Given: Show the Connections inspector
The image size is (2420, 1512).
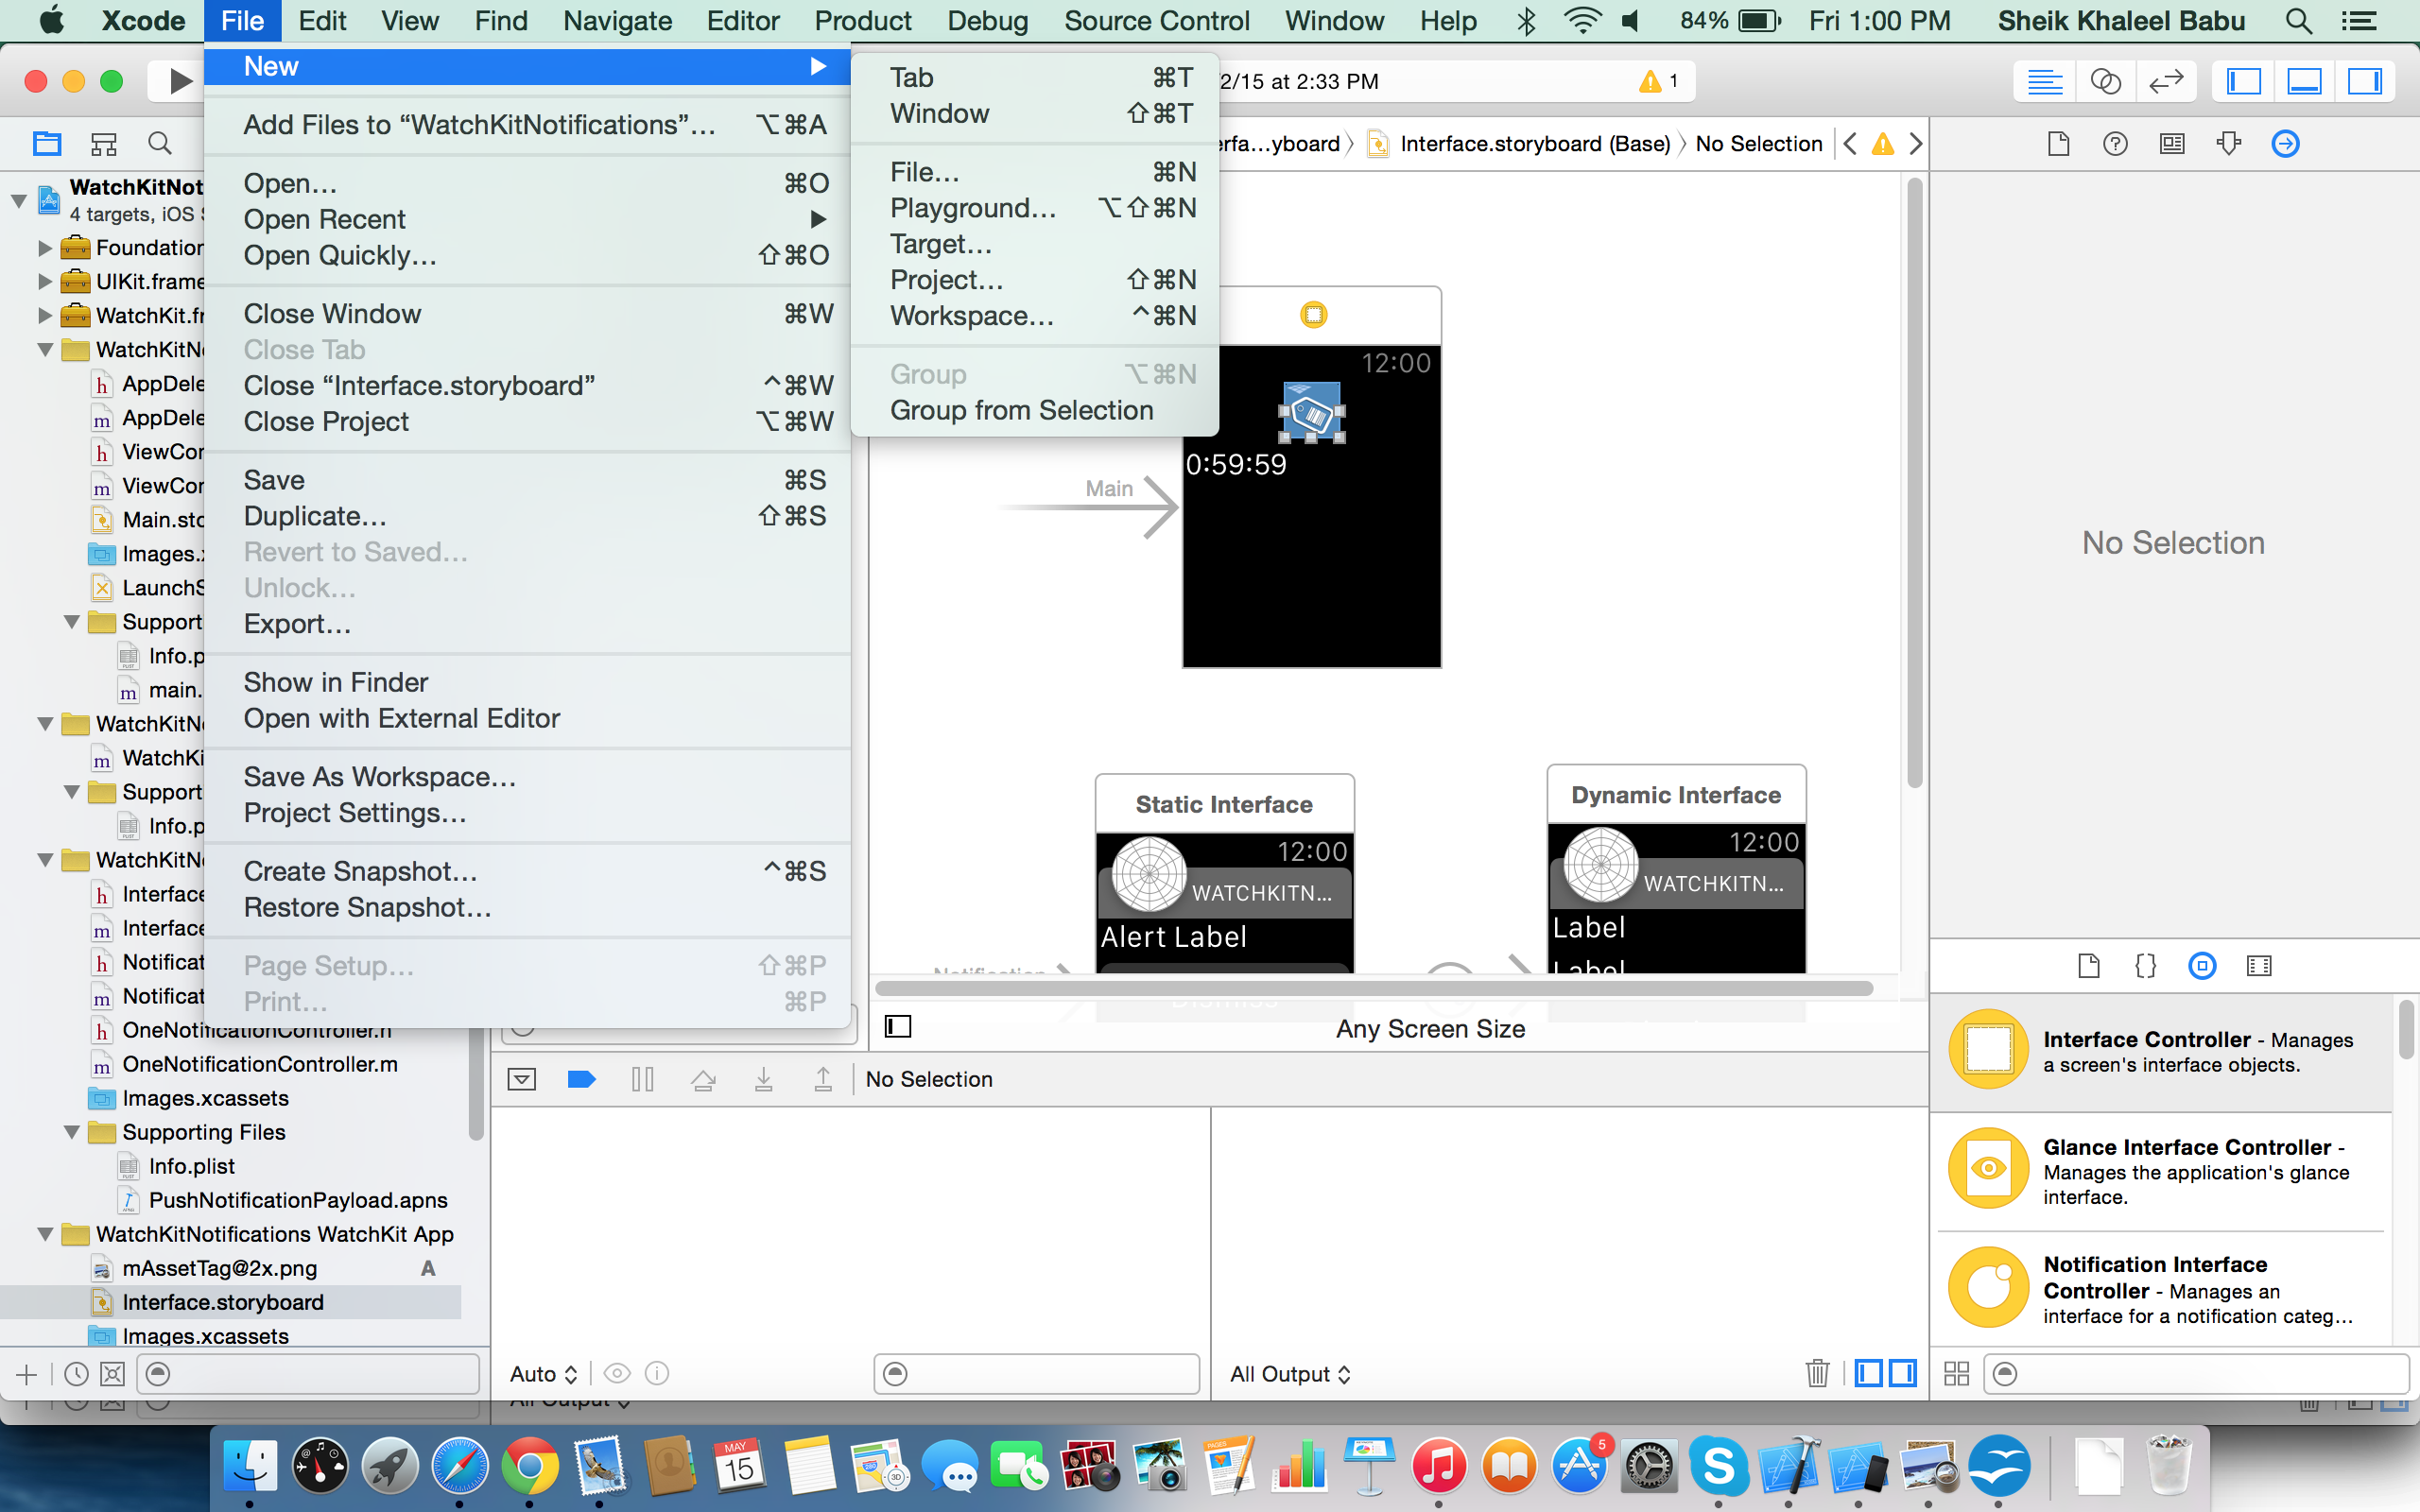Looking at the screenshot, I should (x=2286, y=144).
